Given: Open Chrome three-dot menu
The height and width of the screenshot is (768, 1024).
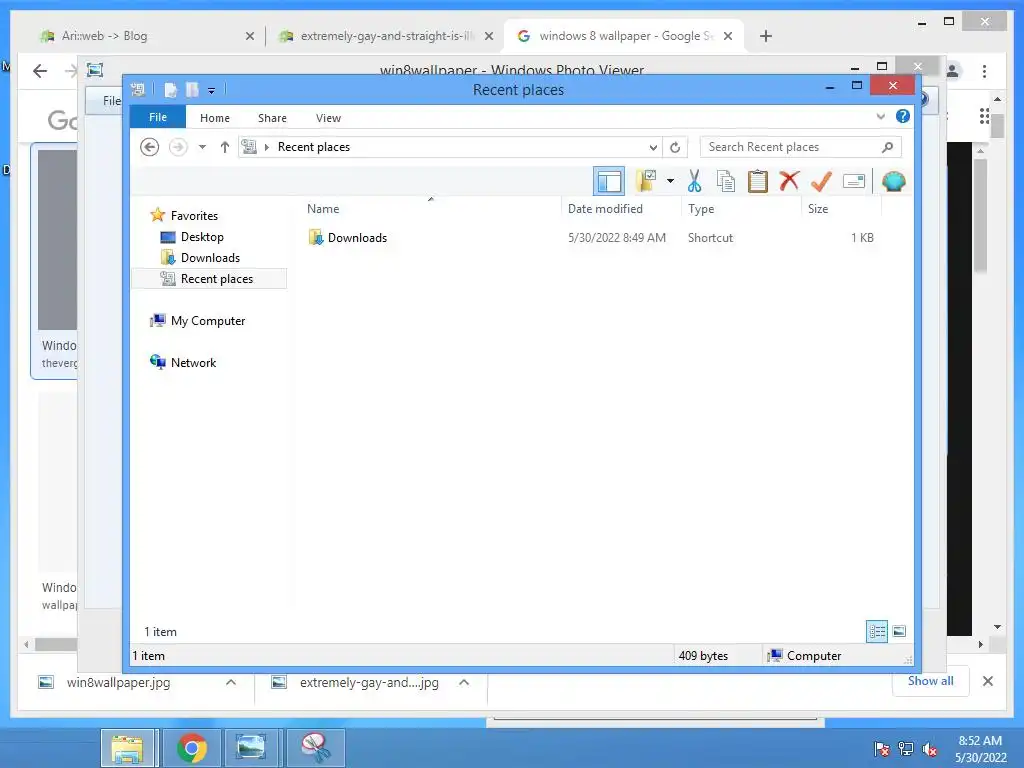Looking at the screenshot, I should 984,71.
